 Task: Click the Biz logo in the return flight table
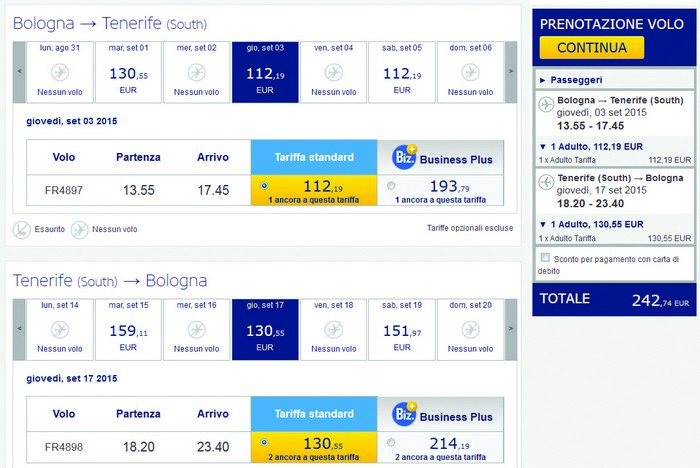pos(404,414)
